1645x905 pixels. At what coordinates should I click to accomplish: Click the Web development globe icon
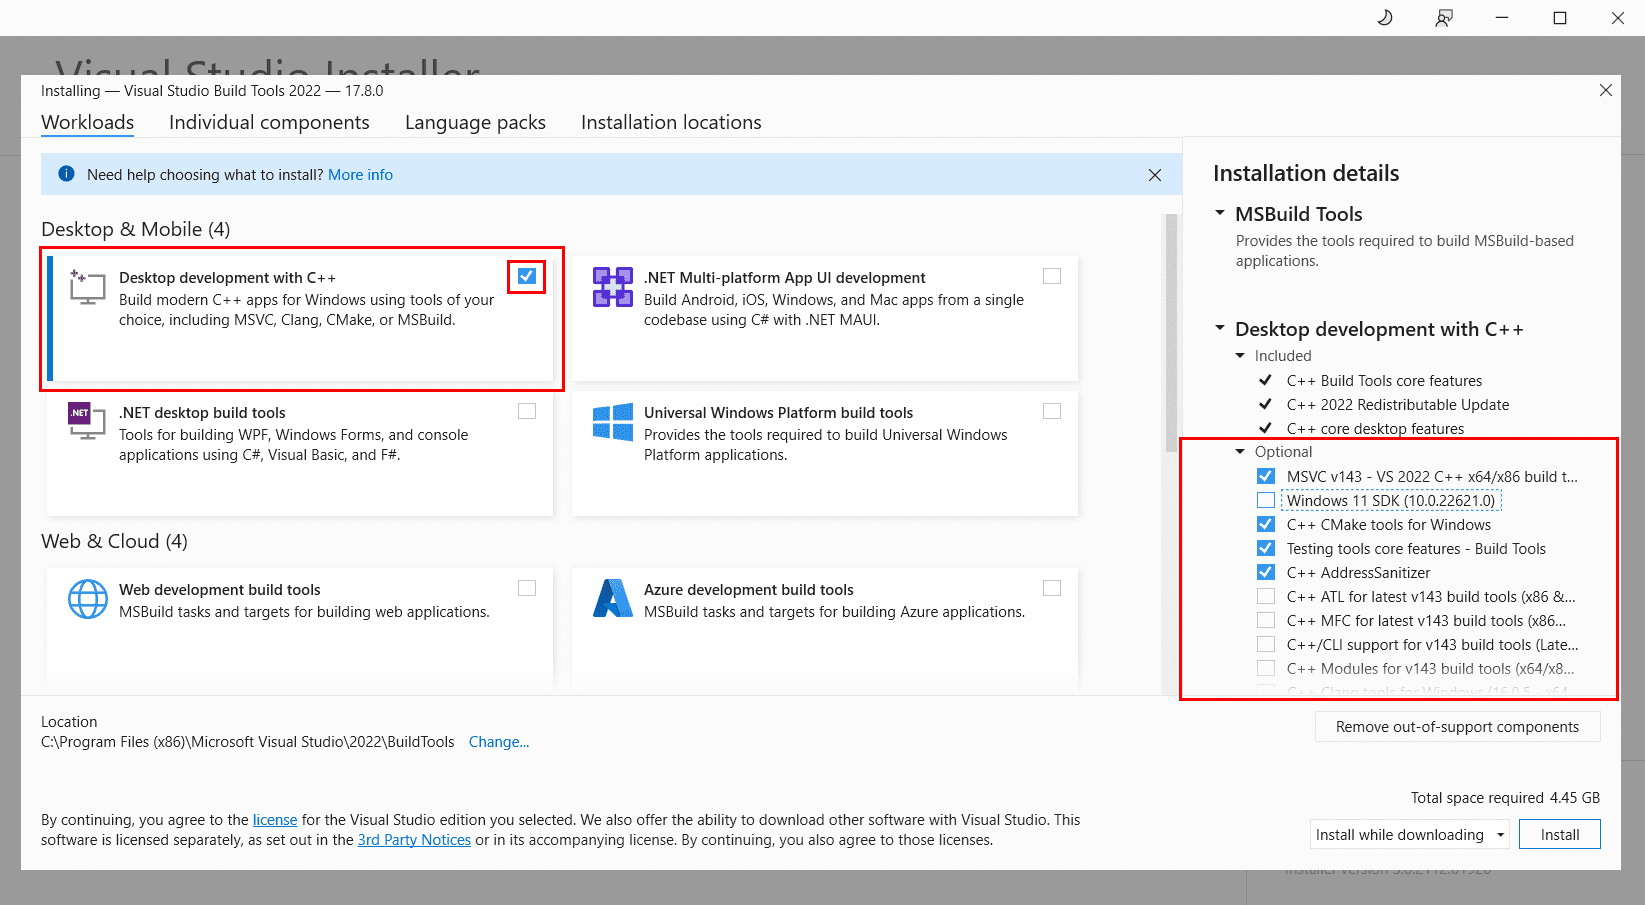[87, 599]
